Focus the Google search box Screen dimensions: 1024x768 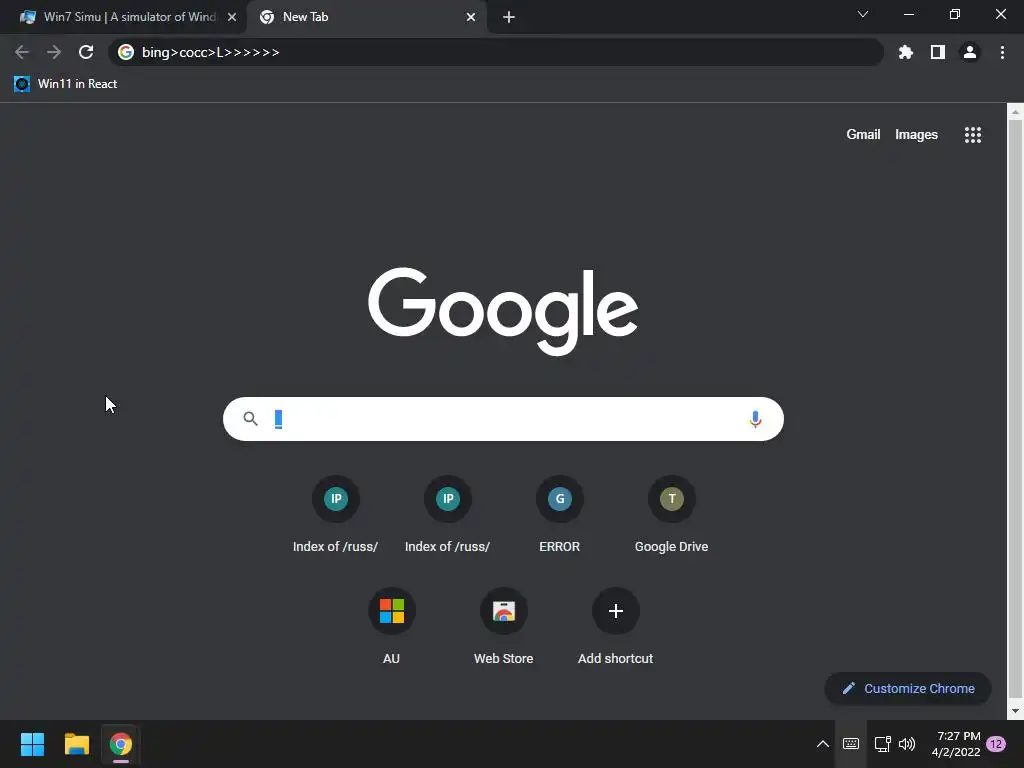(x=503, y=419)
